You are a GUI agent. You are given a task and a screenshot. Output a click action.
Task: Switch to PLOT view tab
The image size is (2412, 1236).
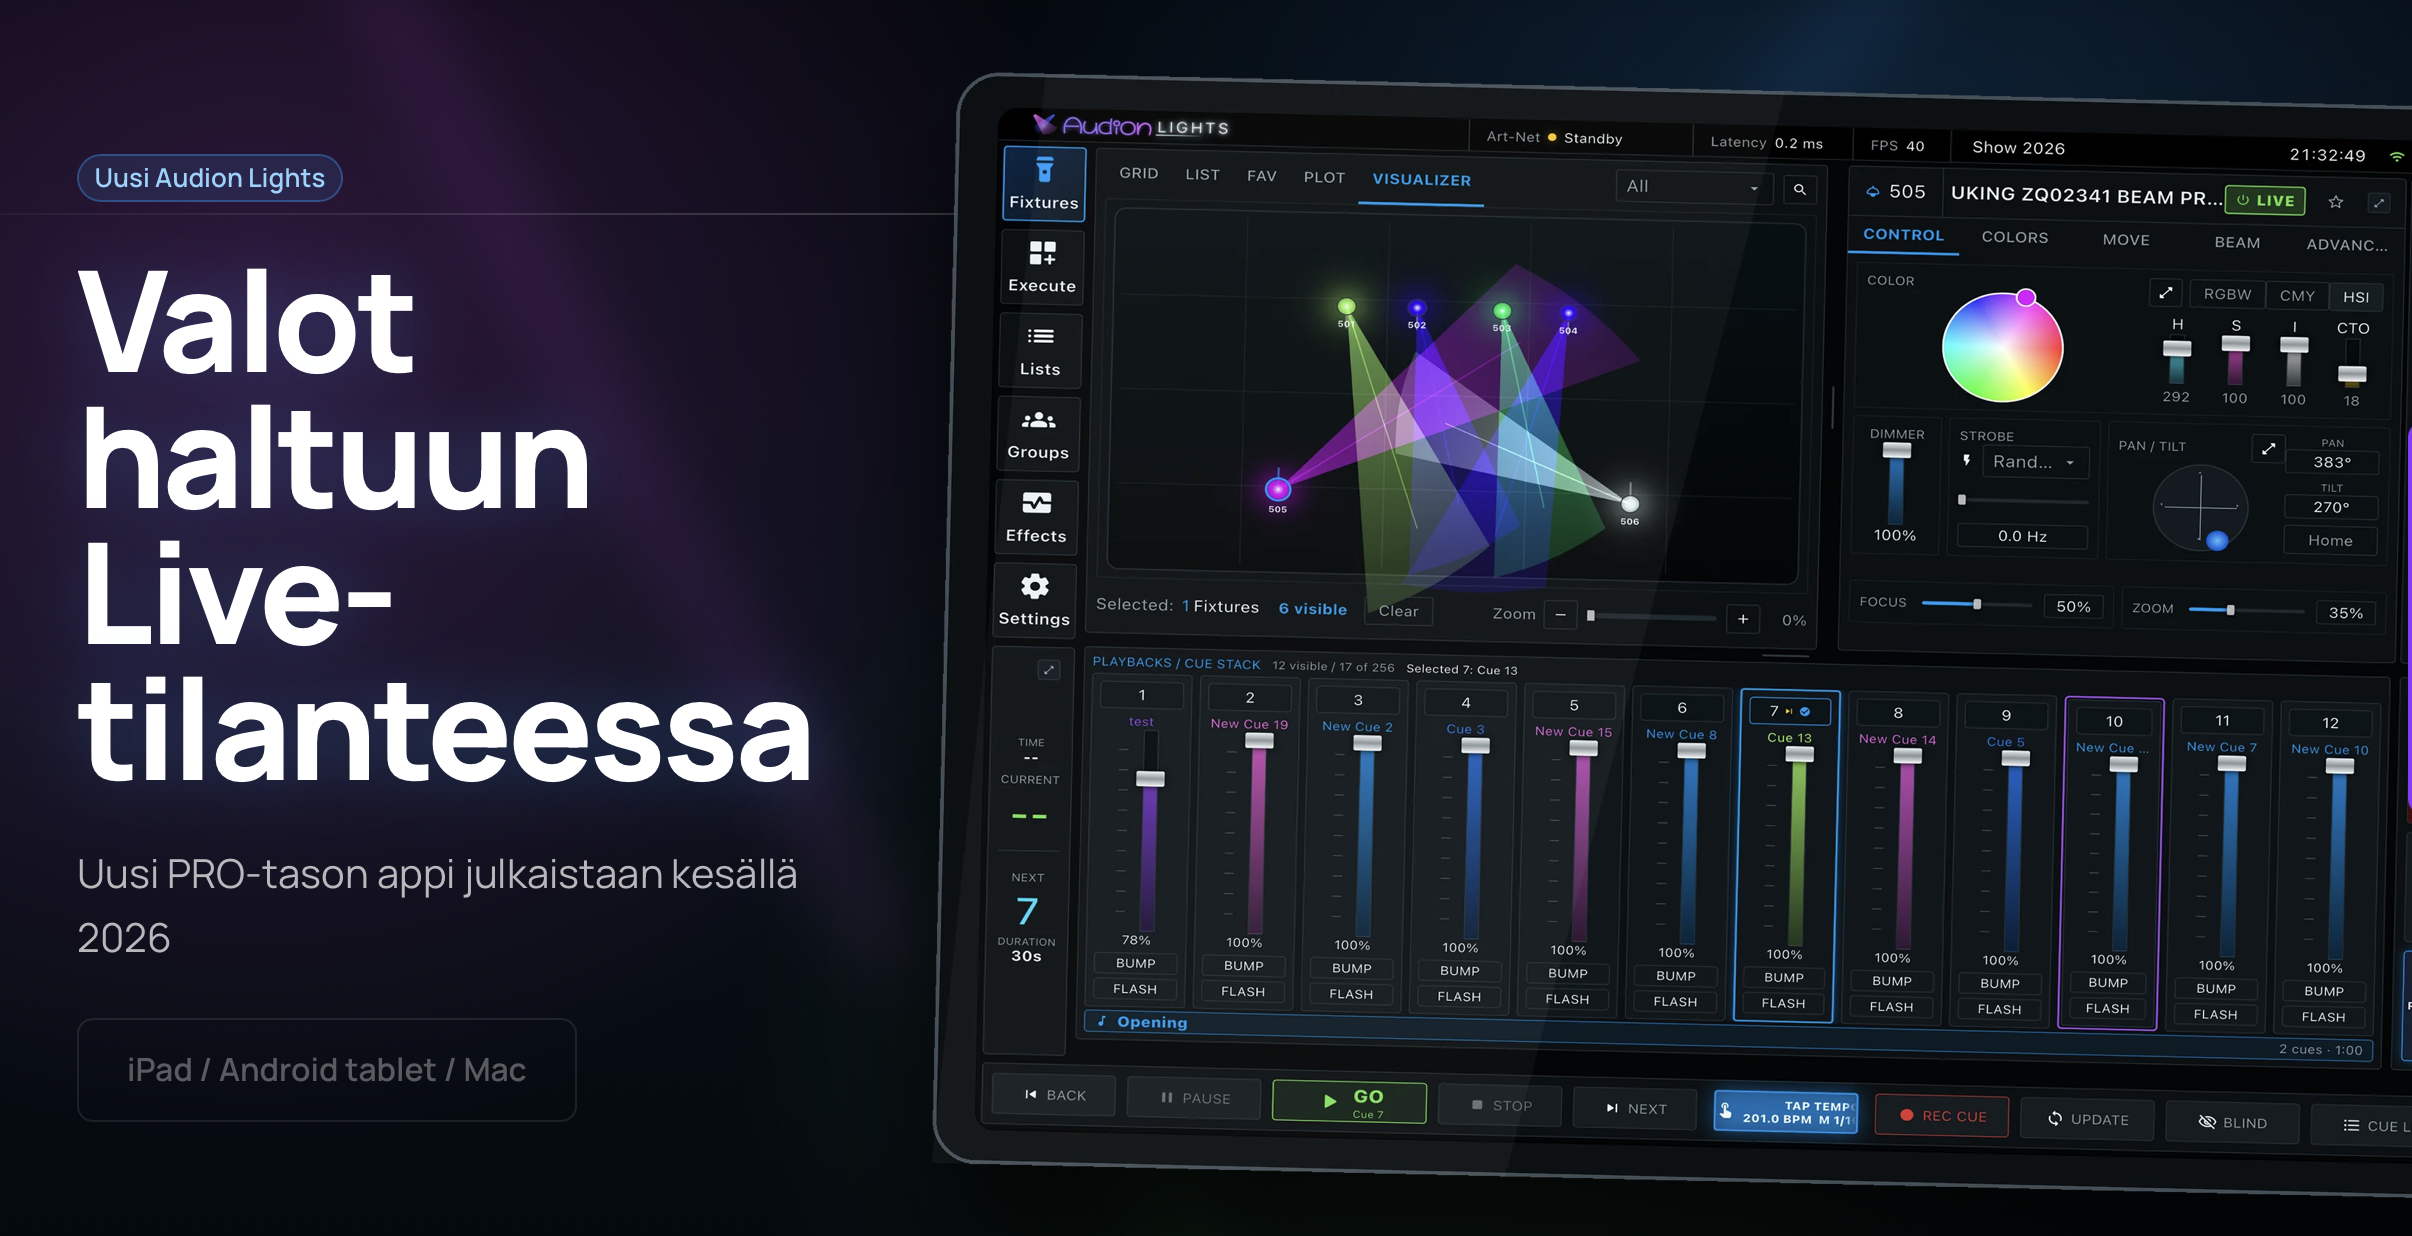[1324, 177]
